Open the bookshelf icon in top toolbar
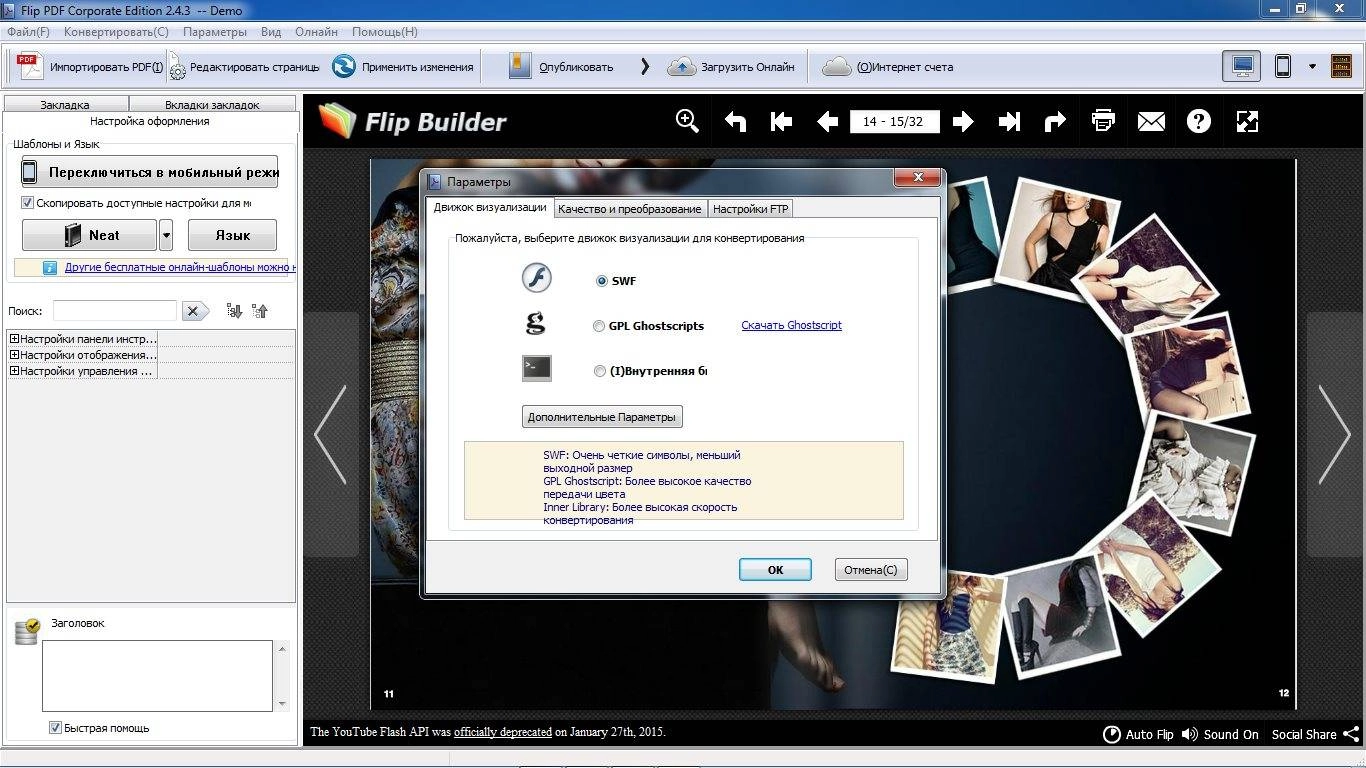 click(1341, 67)
